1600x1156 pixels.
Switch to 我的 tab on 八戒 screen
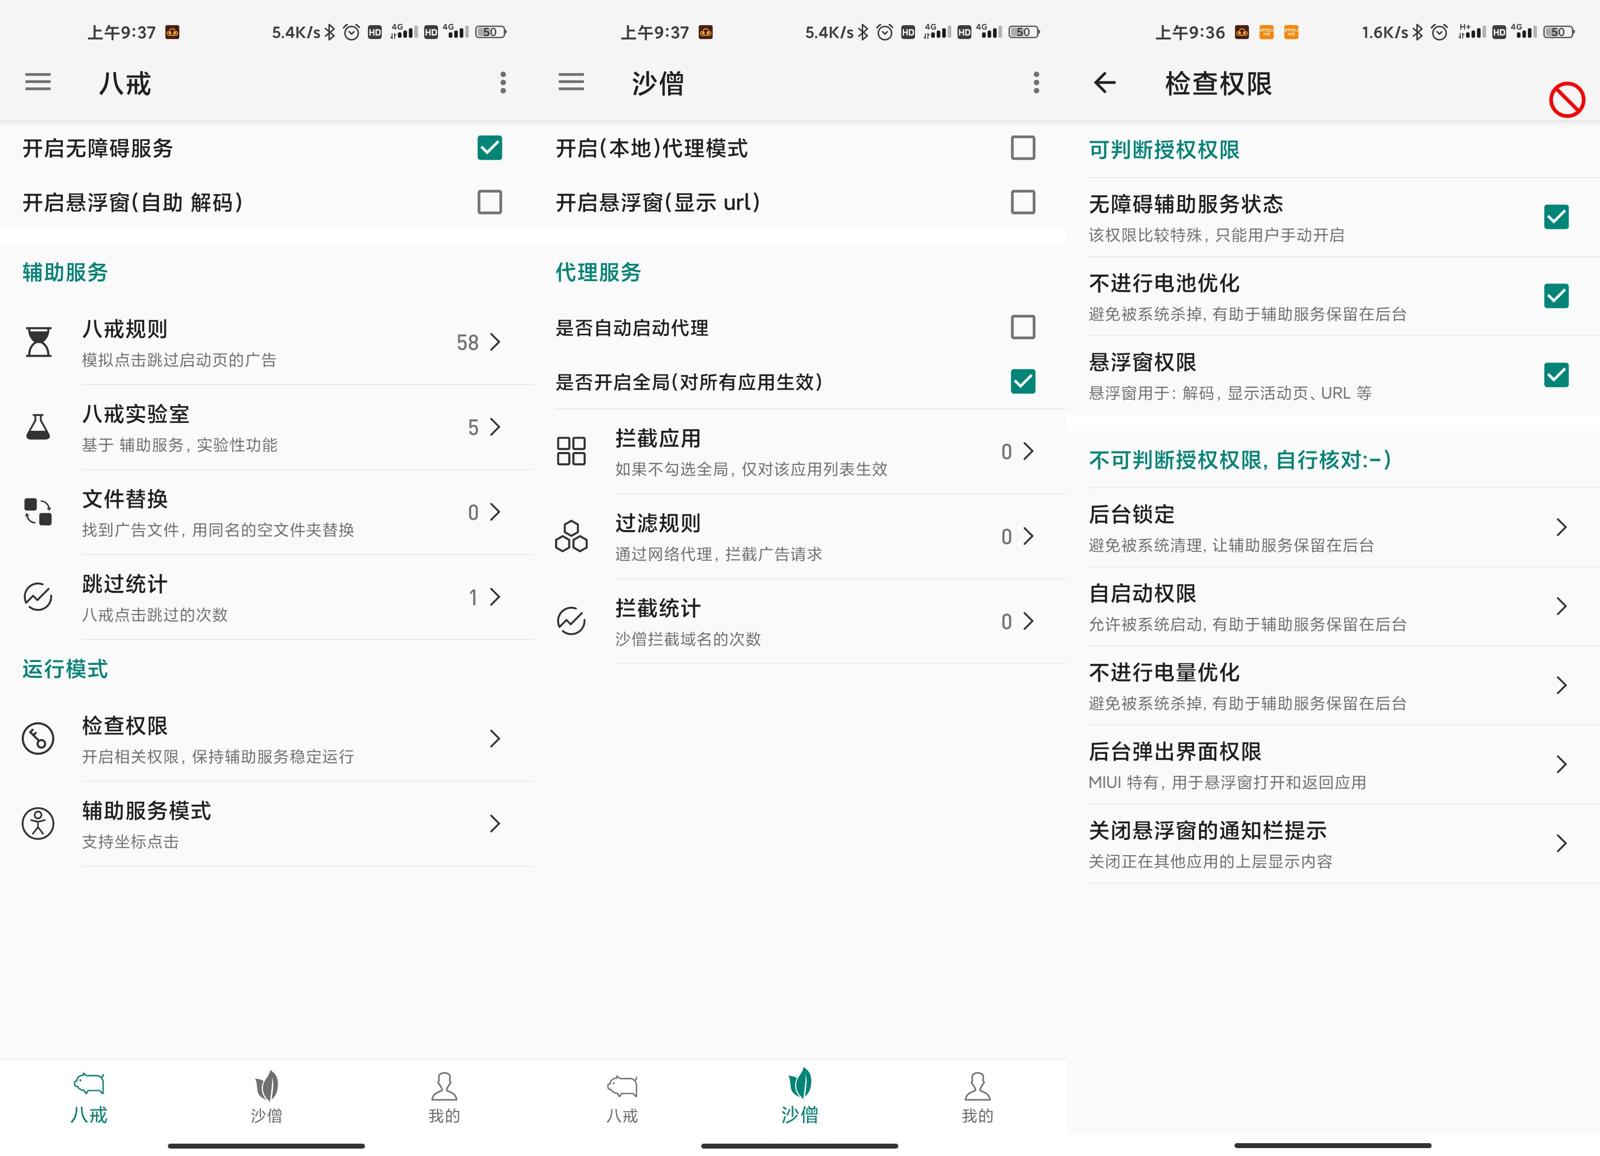(444, 1097)
